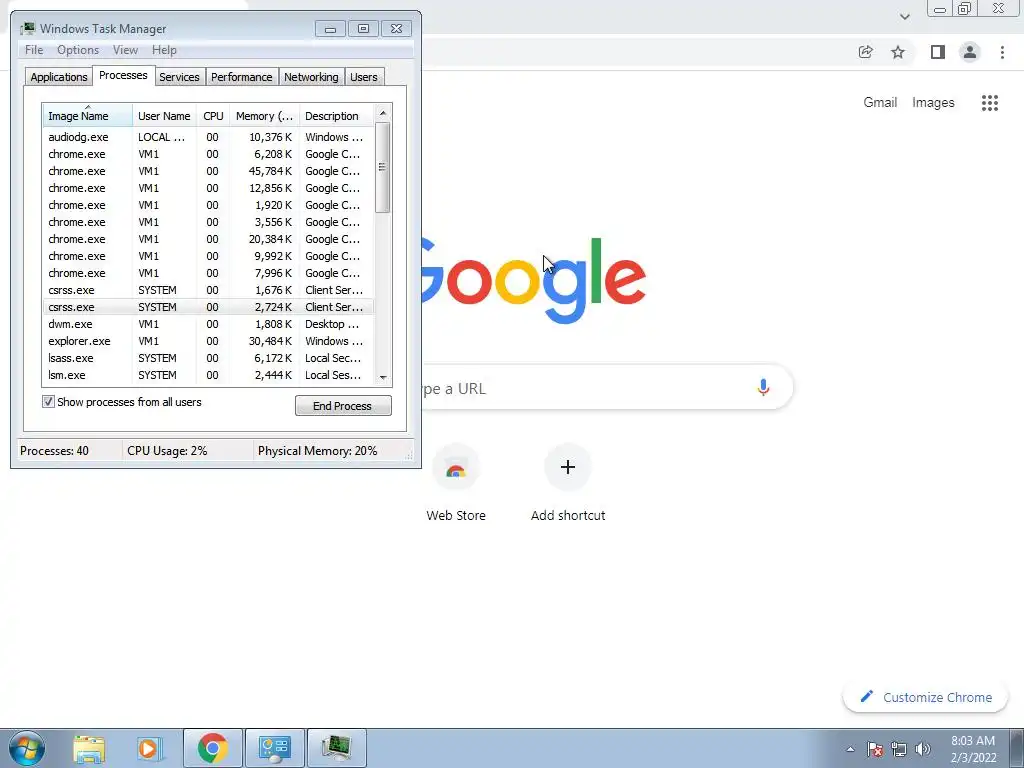Open Chrome side panel icon
Viewport: 1024px width, 768px height.
(x=938, y=52)
